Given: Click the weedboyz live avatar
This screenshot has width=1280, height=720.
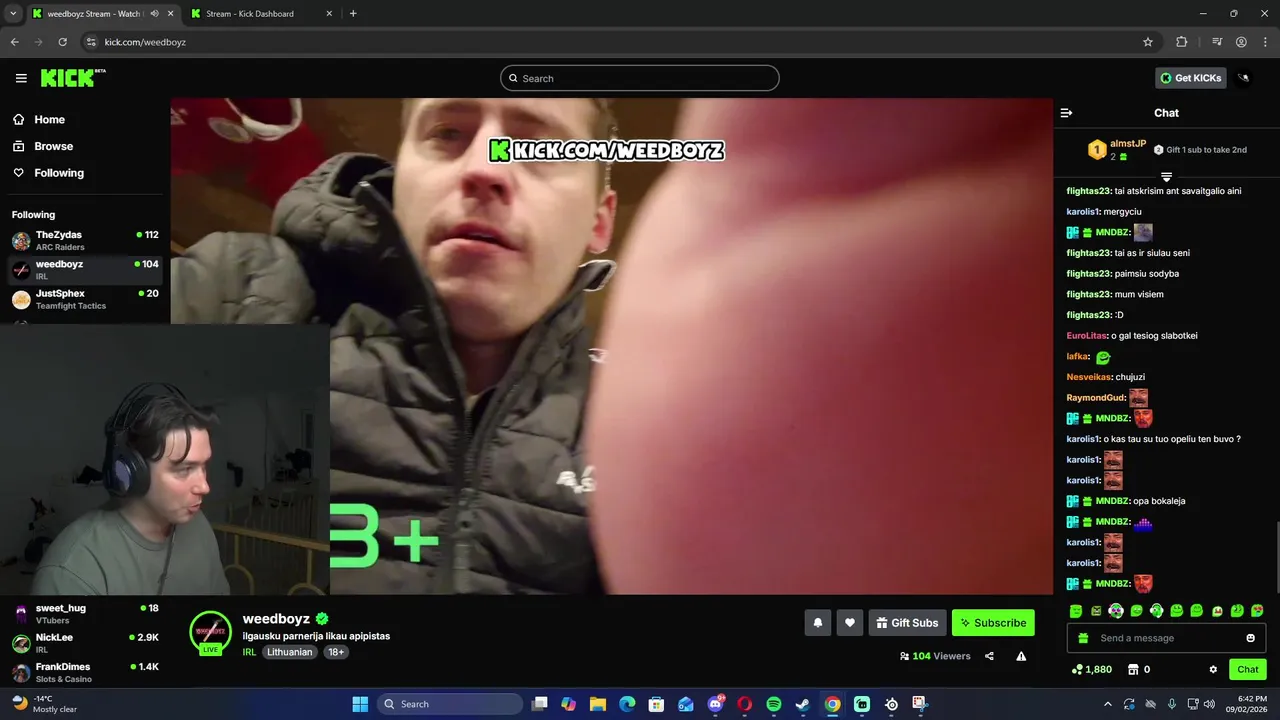Looking at the screenshot, I should coord(210,633).
